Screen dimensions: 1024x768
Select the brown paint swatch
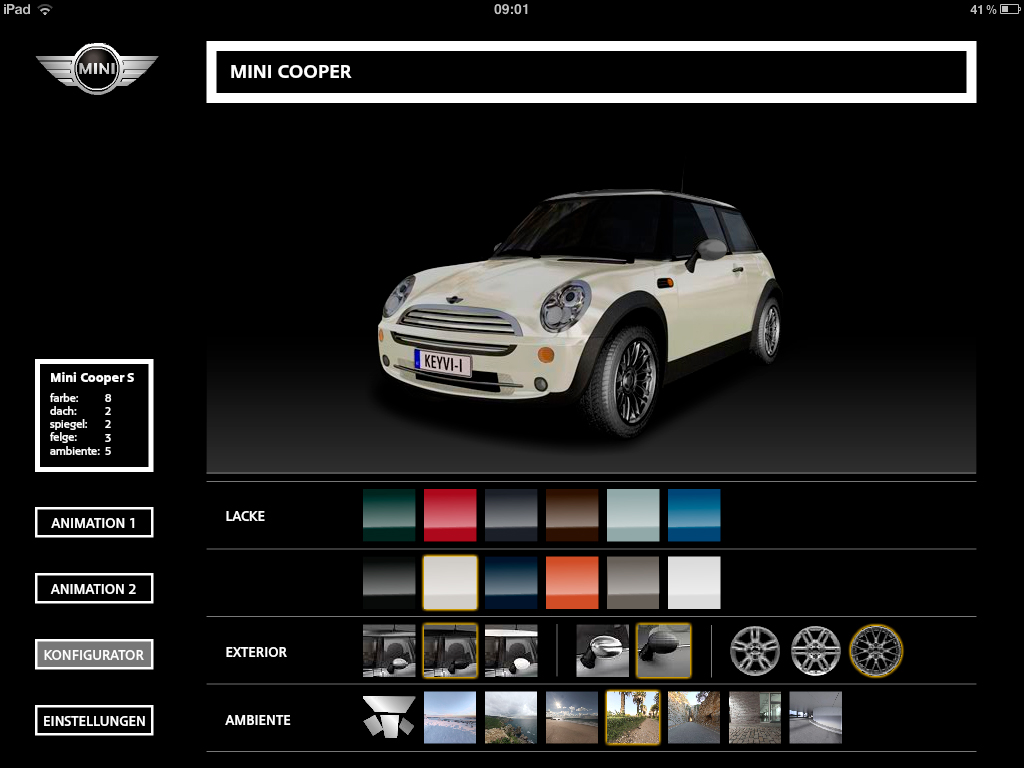pos(572,515)
